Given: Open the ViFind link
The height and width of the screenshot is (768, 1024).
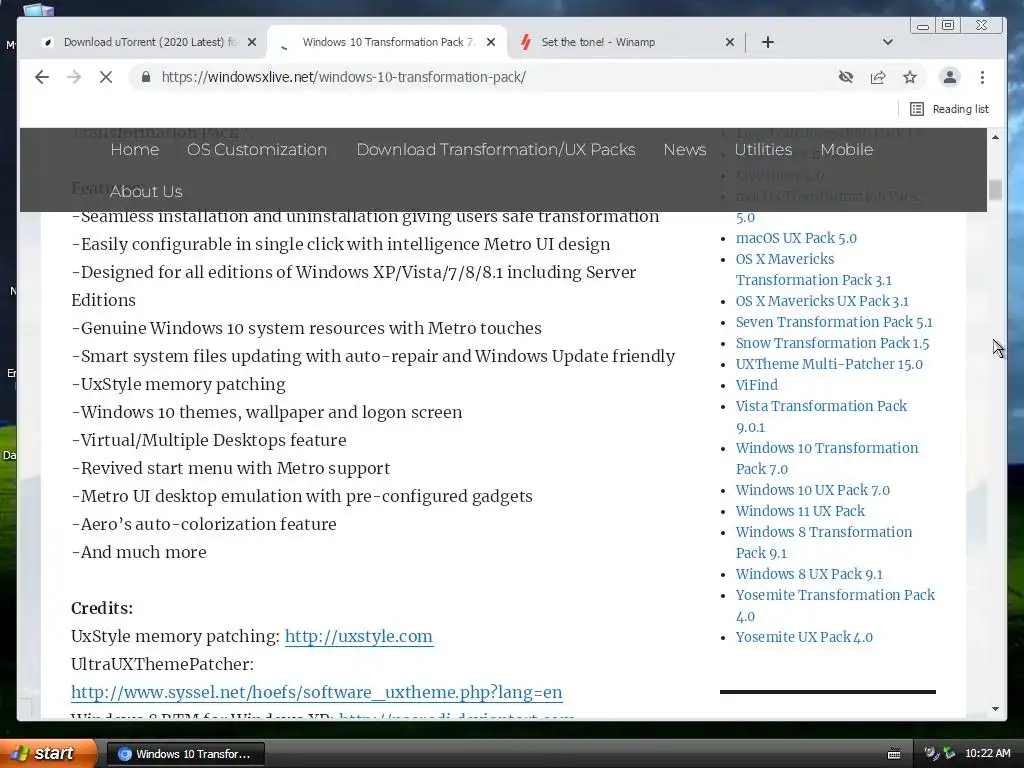Looking at the screenshot, I should (x=757, y=385).
